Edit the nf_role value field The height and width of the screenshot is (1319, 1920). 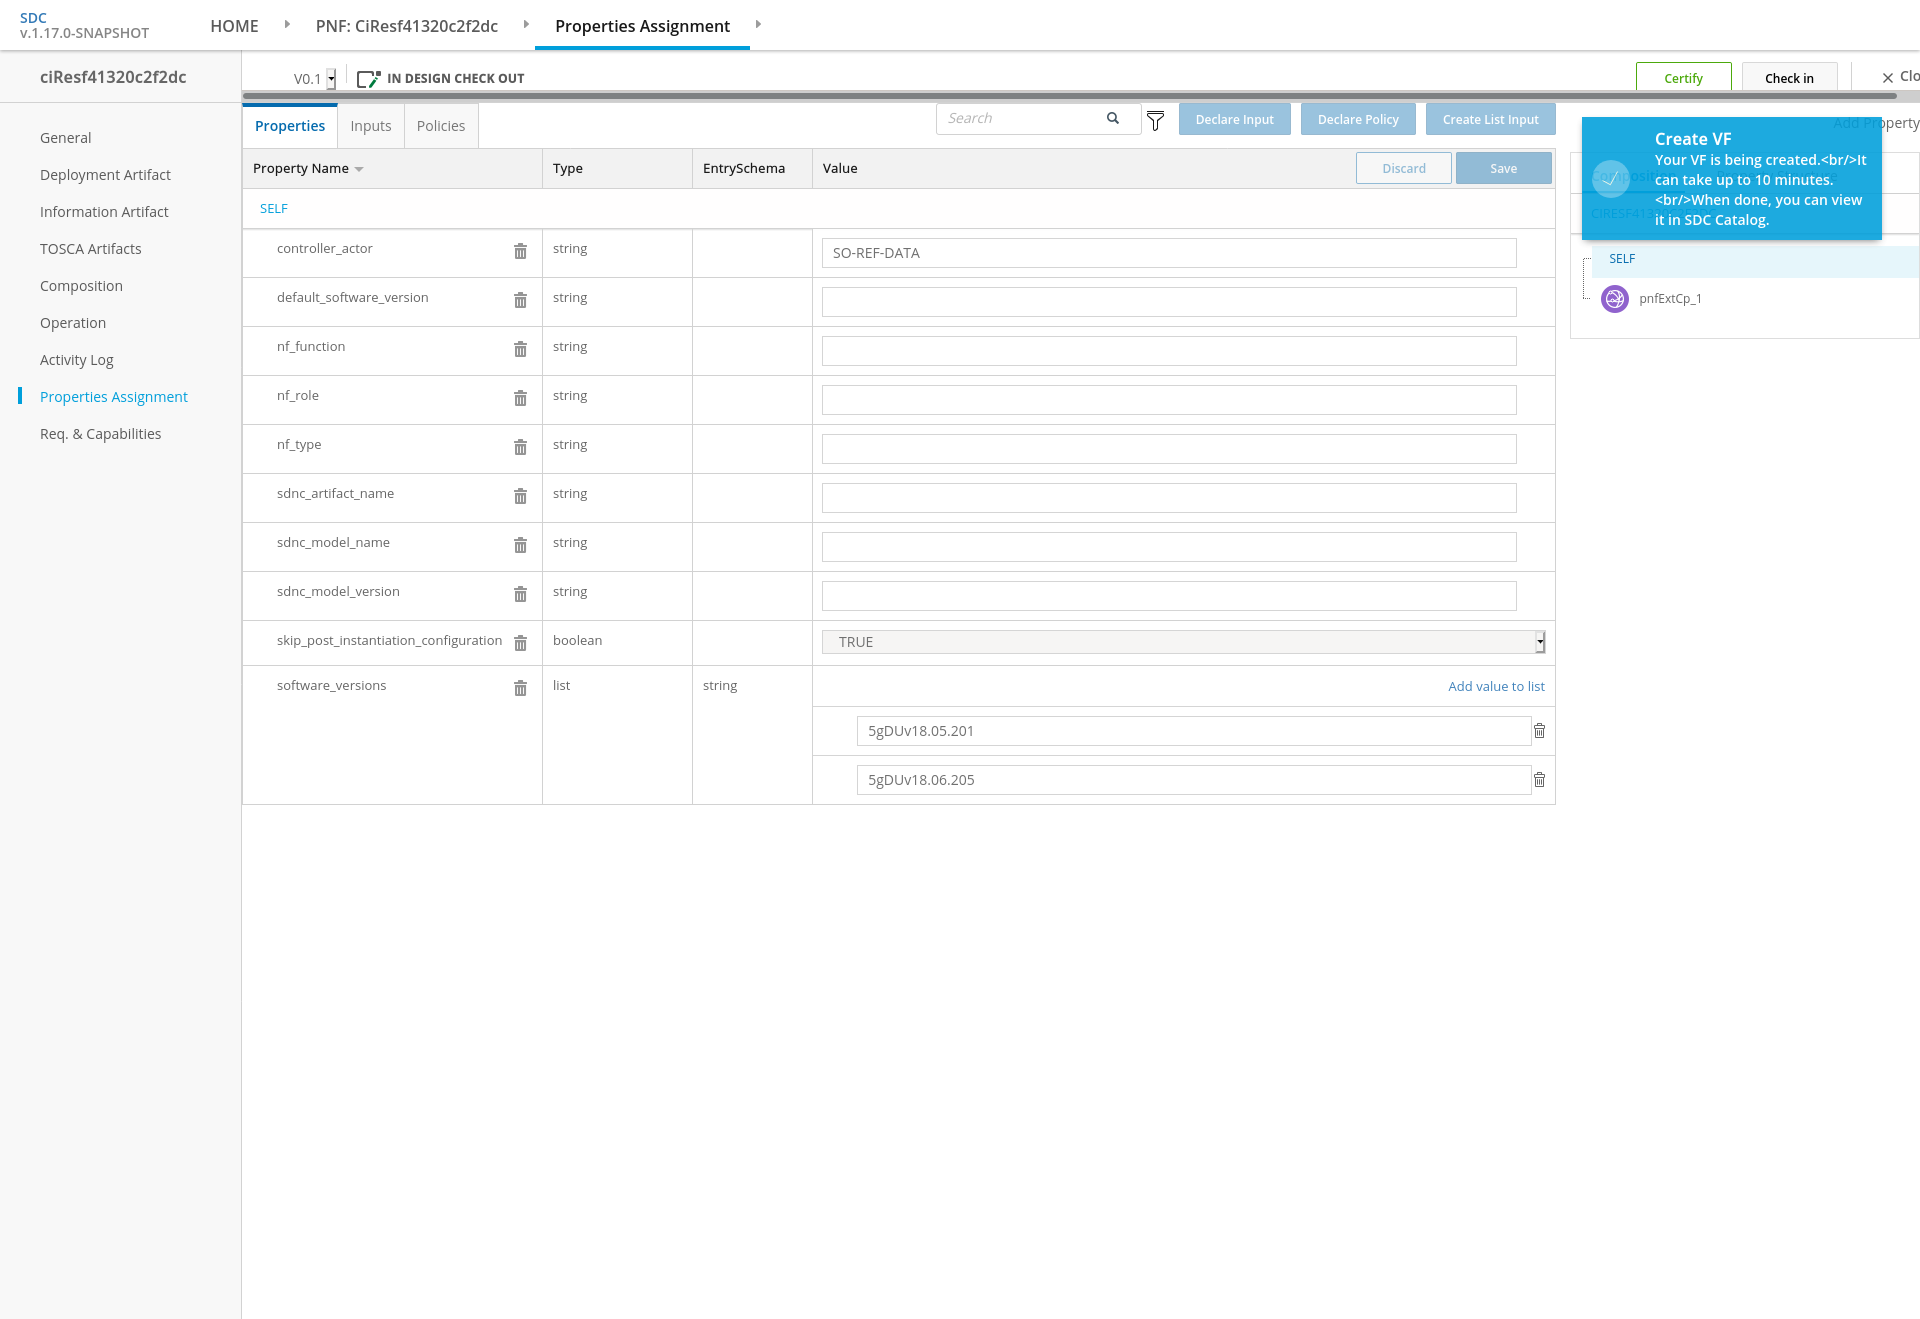click(1169, 400)
